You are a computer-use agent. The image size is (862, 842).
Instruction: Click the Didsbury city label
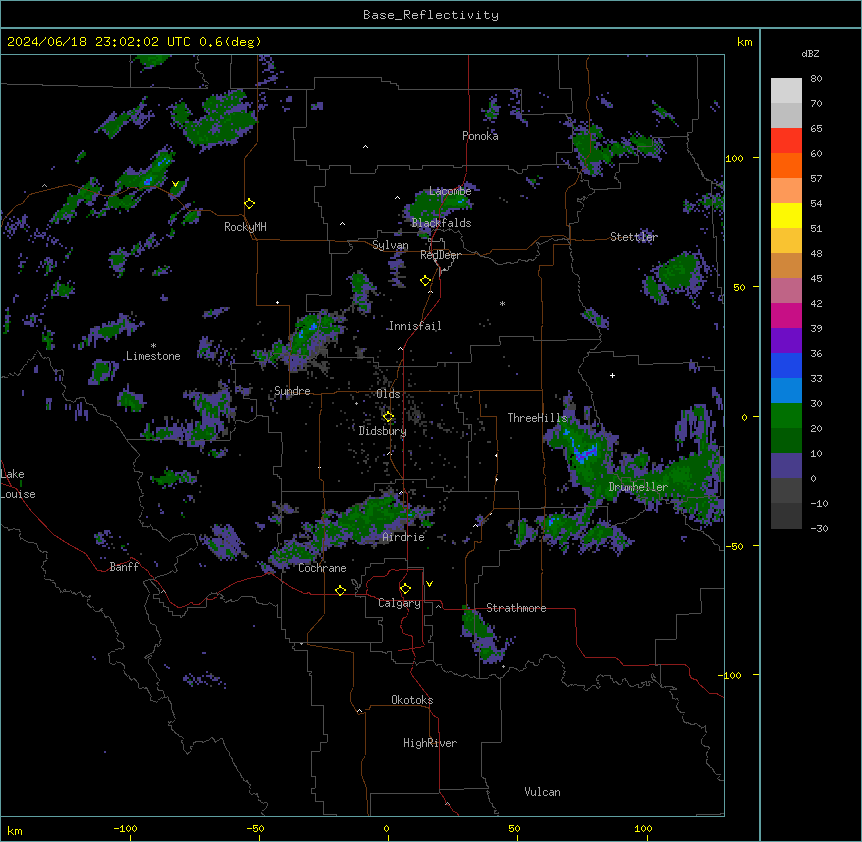(383, 431)
